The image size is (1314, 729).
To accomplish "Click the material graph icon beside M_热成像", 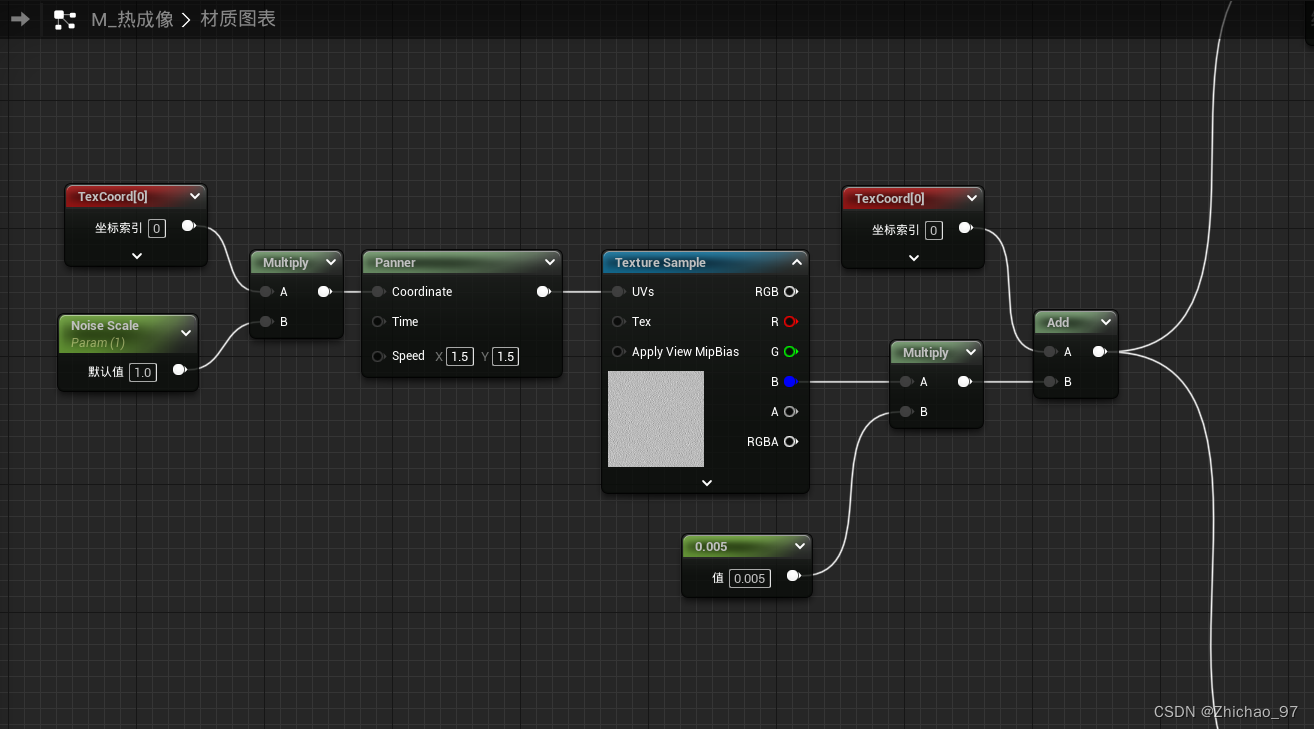I will 65,19.
